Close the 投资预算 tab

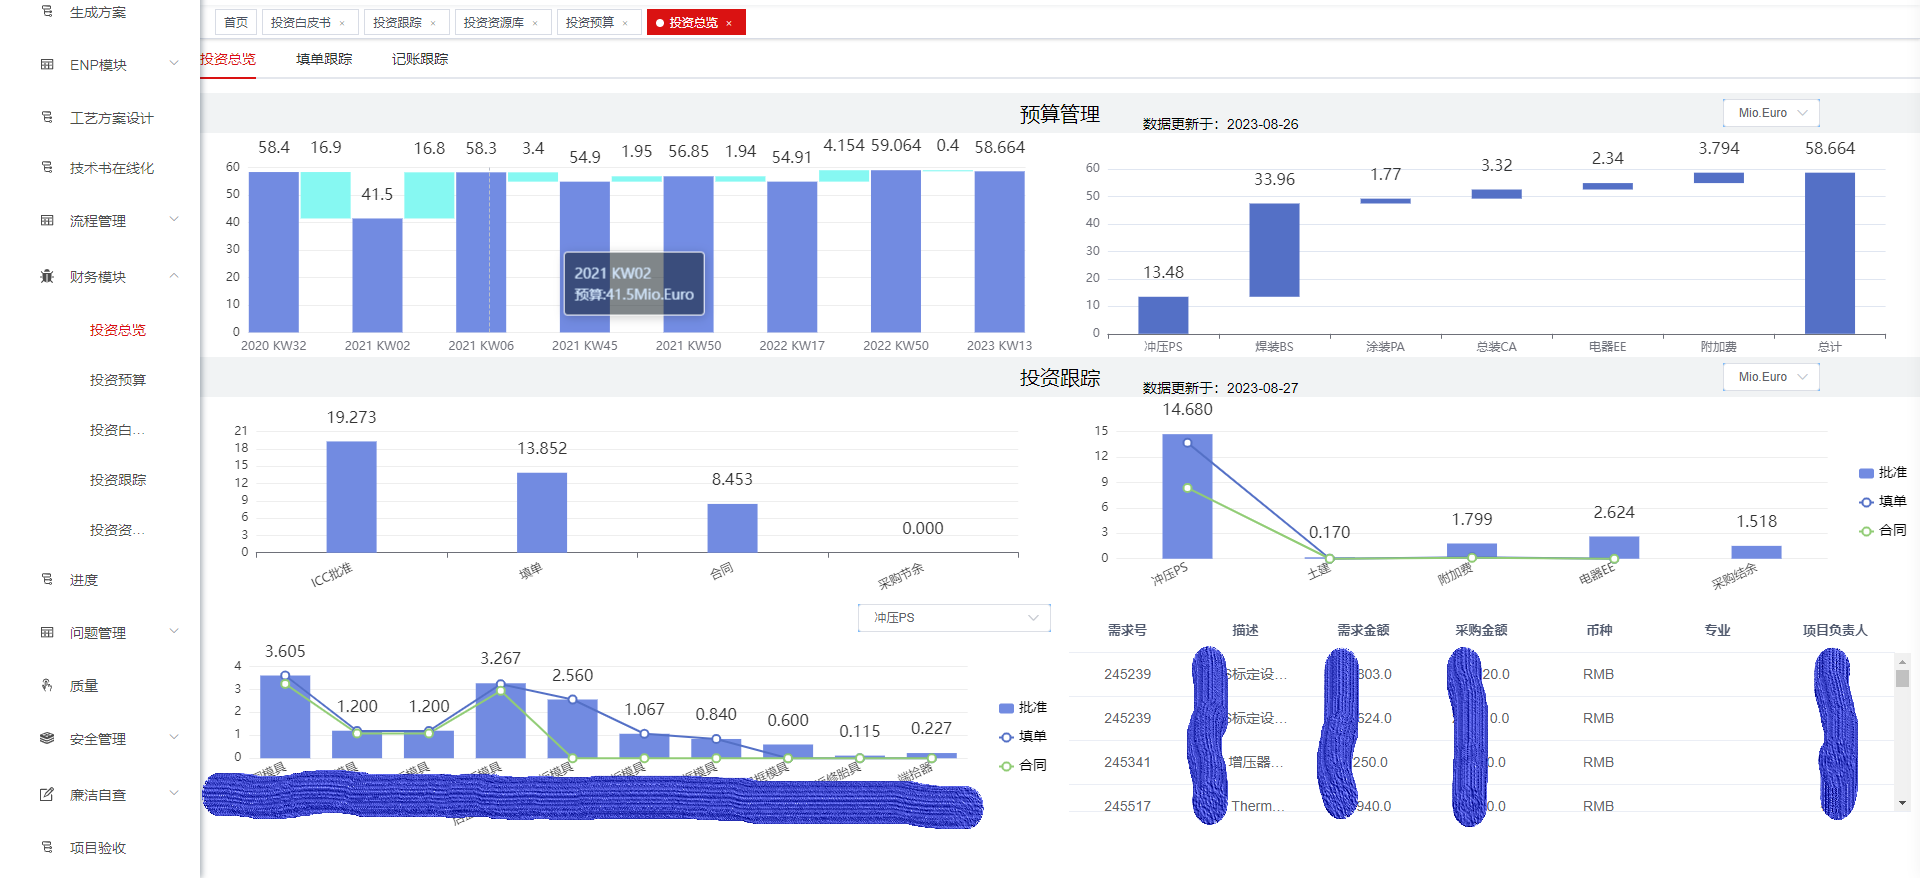pos(625,23)
